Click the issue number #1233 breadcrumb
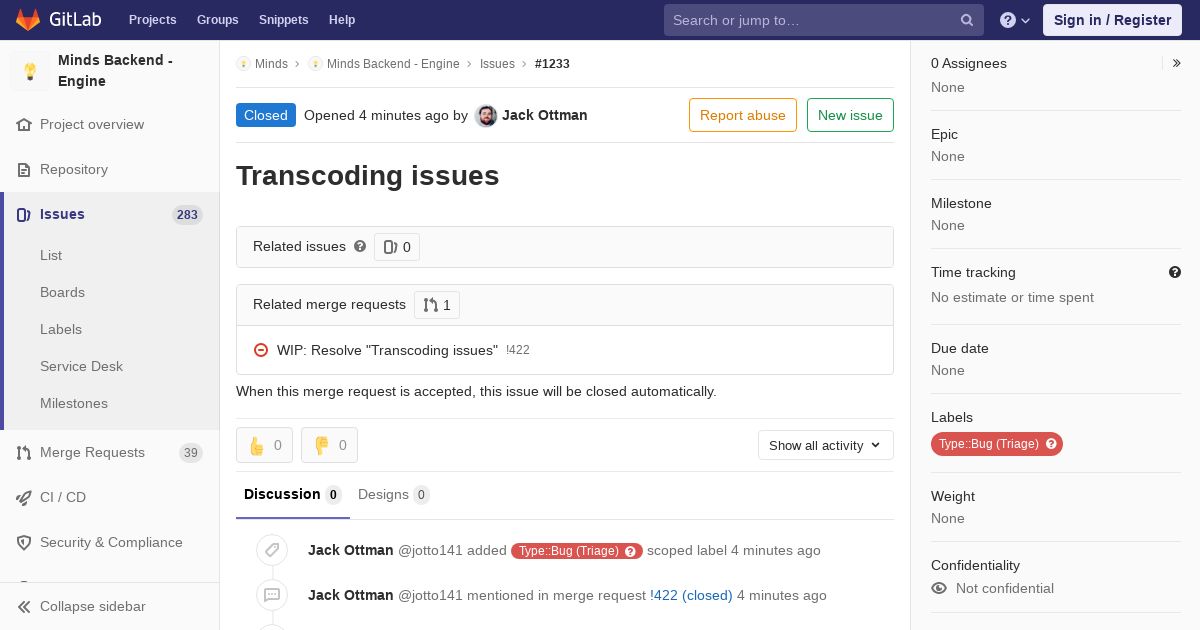The image size is (1200, 630). click(552, 64)
